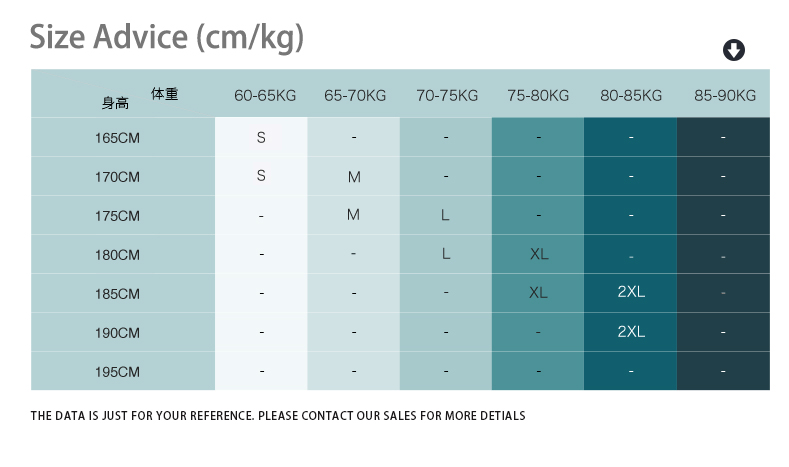Click the 165CM height row label
Viewport: 789px width, 467px height.
click(x=117, y=137)
